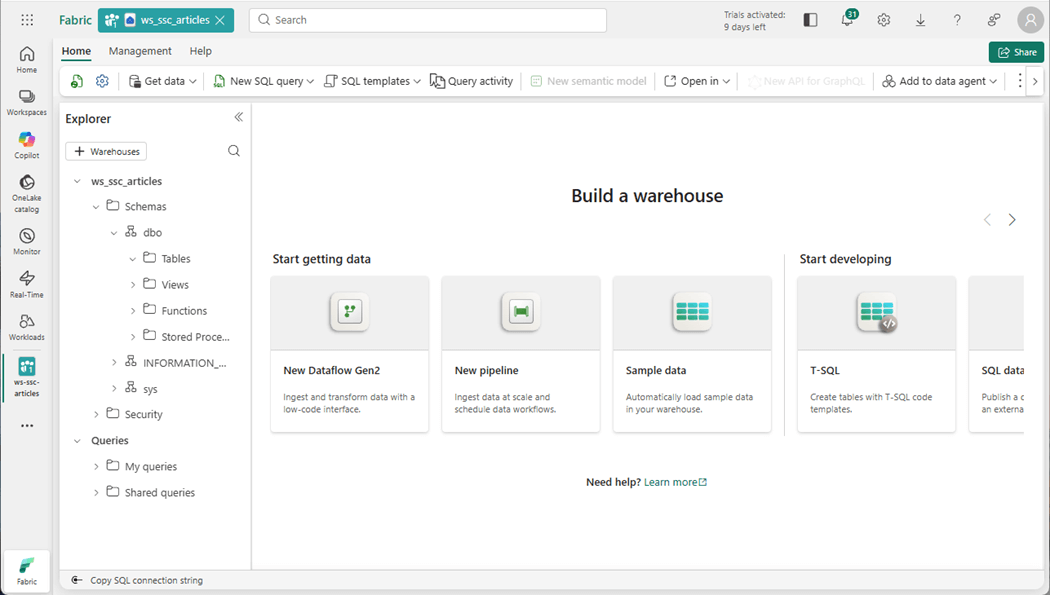Screen dimensions: 1050x595
Task: Open the downloads arrow icon
Action: (921, 20)
